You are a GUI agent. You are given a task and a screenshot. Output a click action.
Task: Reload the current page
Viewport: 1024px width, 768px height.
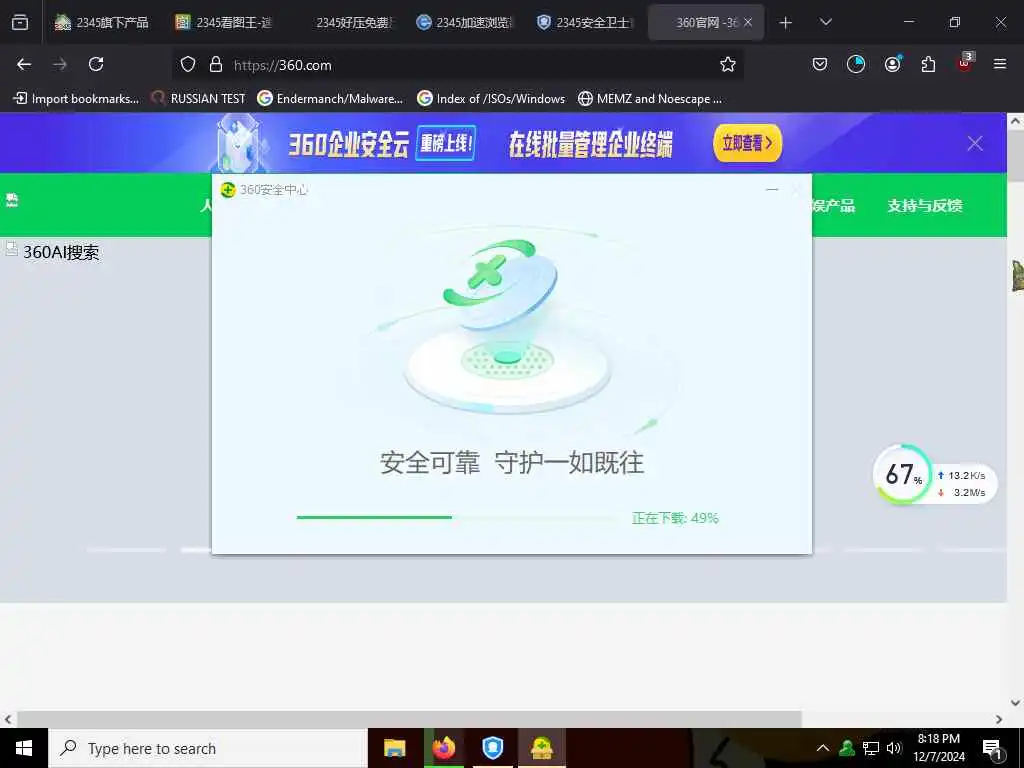point(96,64)
